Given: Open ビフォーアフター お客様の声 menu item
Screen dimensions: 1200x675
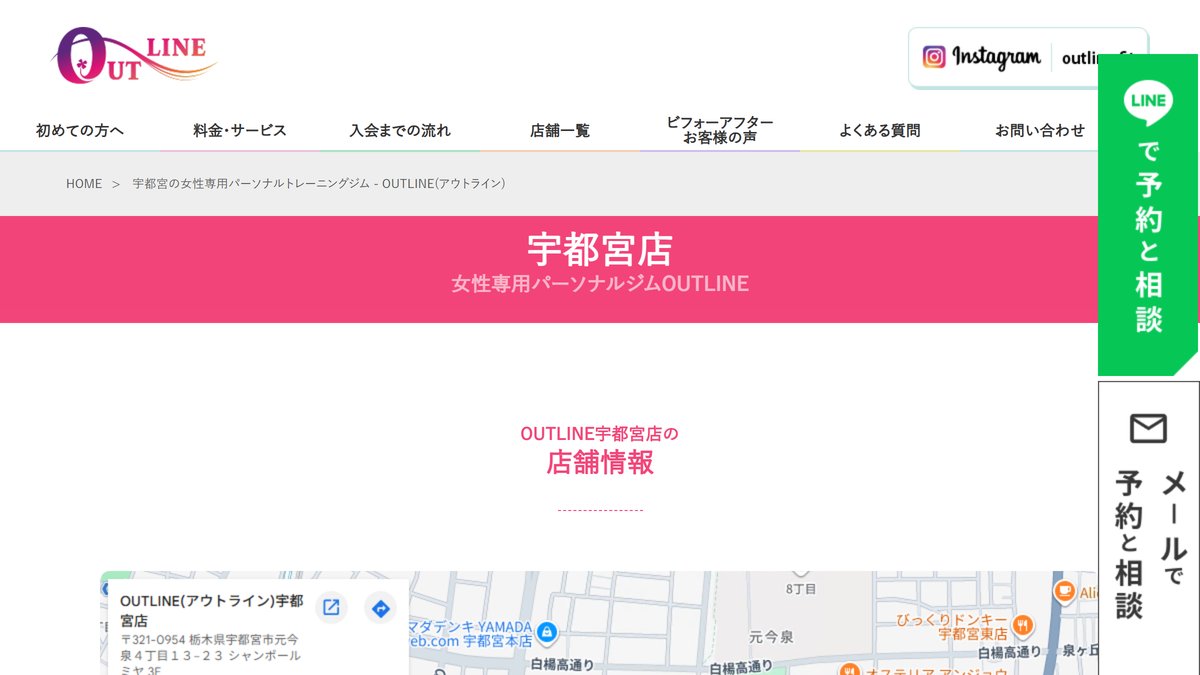Looking at the screenshot, I should click(720, 130).
